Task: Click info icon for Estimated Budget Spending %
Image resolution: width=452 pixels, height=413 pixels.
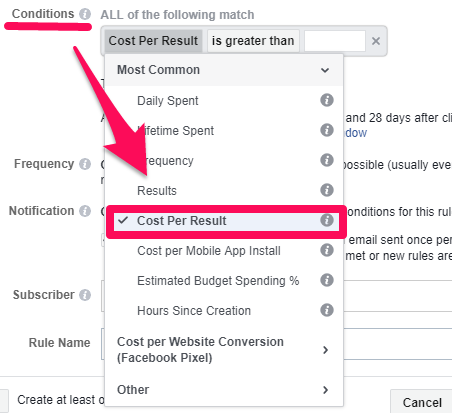Action: 327,280
